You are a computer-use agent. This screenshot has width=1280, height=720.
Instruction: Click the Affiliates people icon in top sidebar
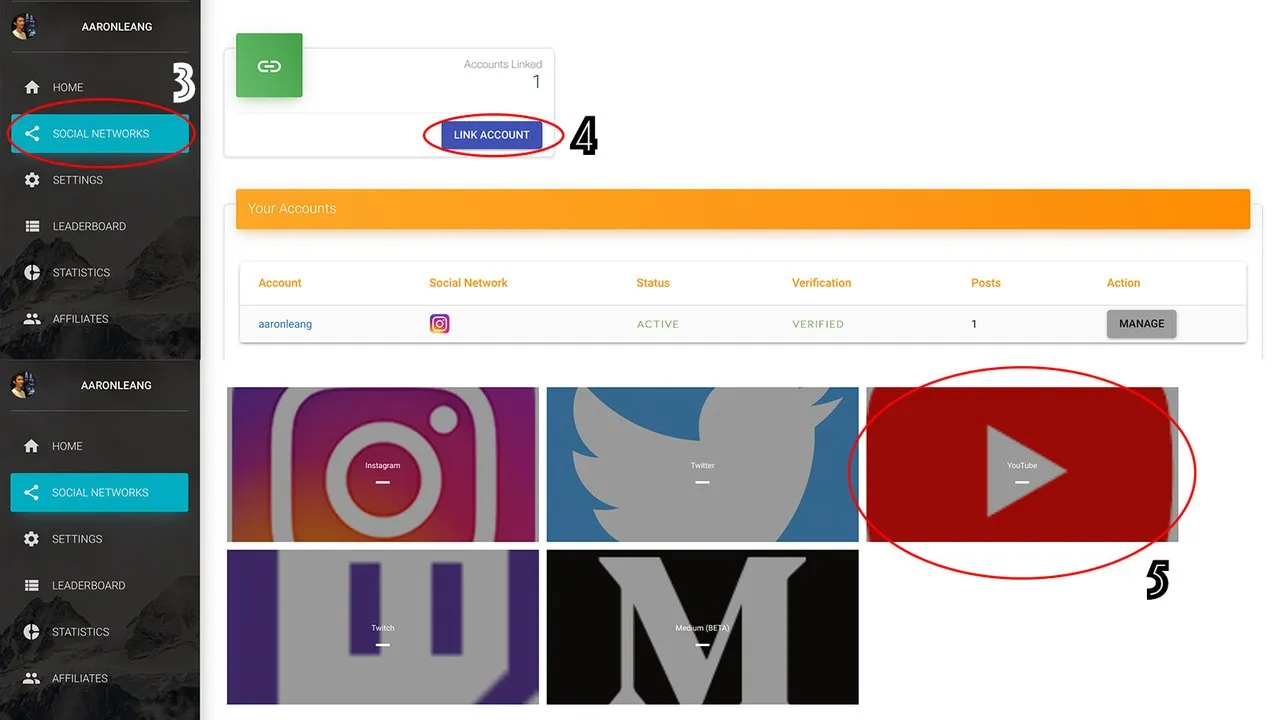(32, 319)
